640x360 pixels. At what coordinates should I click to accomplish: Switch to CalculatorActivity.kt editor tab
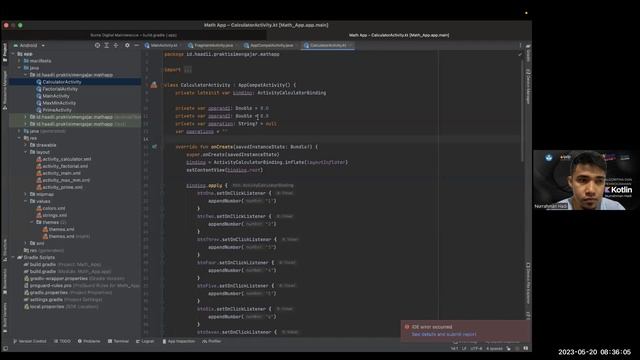click(328, 45)
